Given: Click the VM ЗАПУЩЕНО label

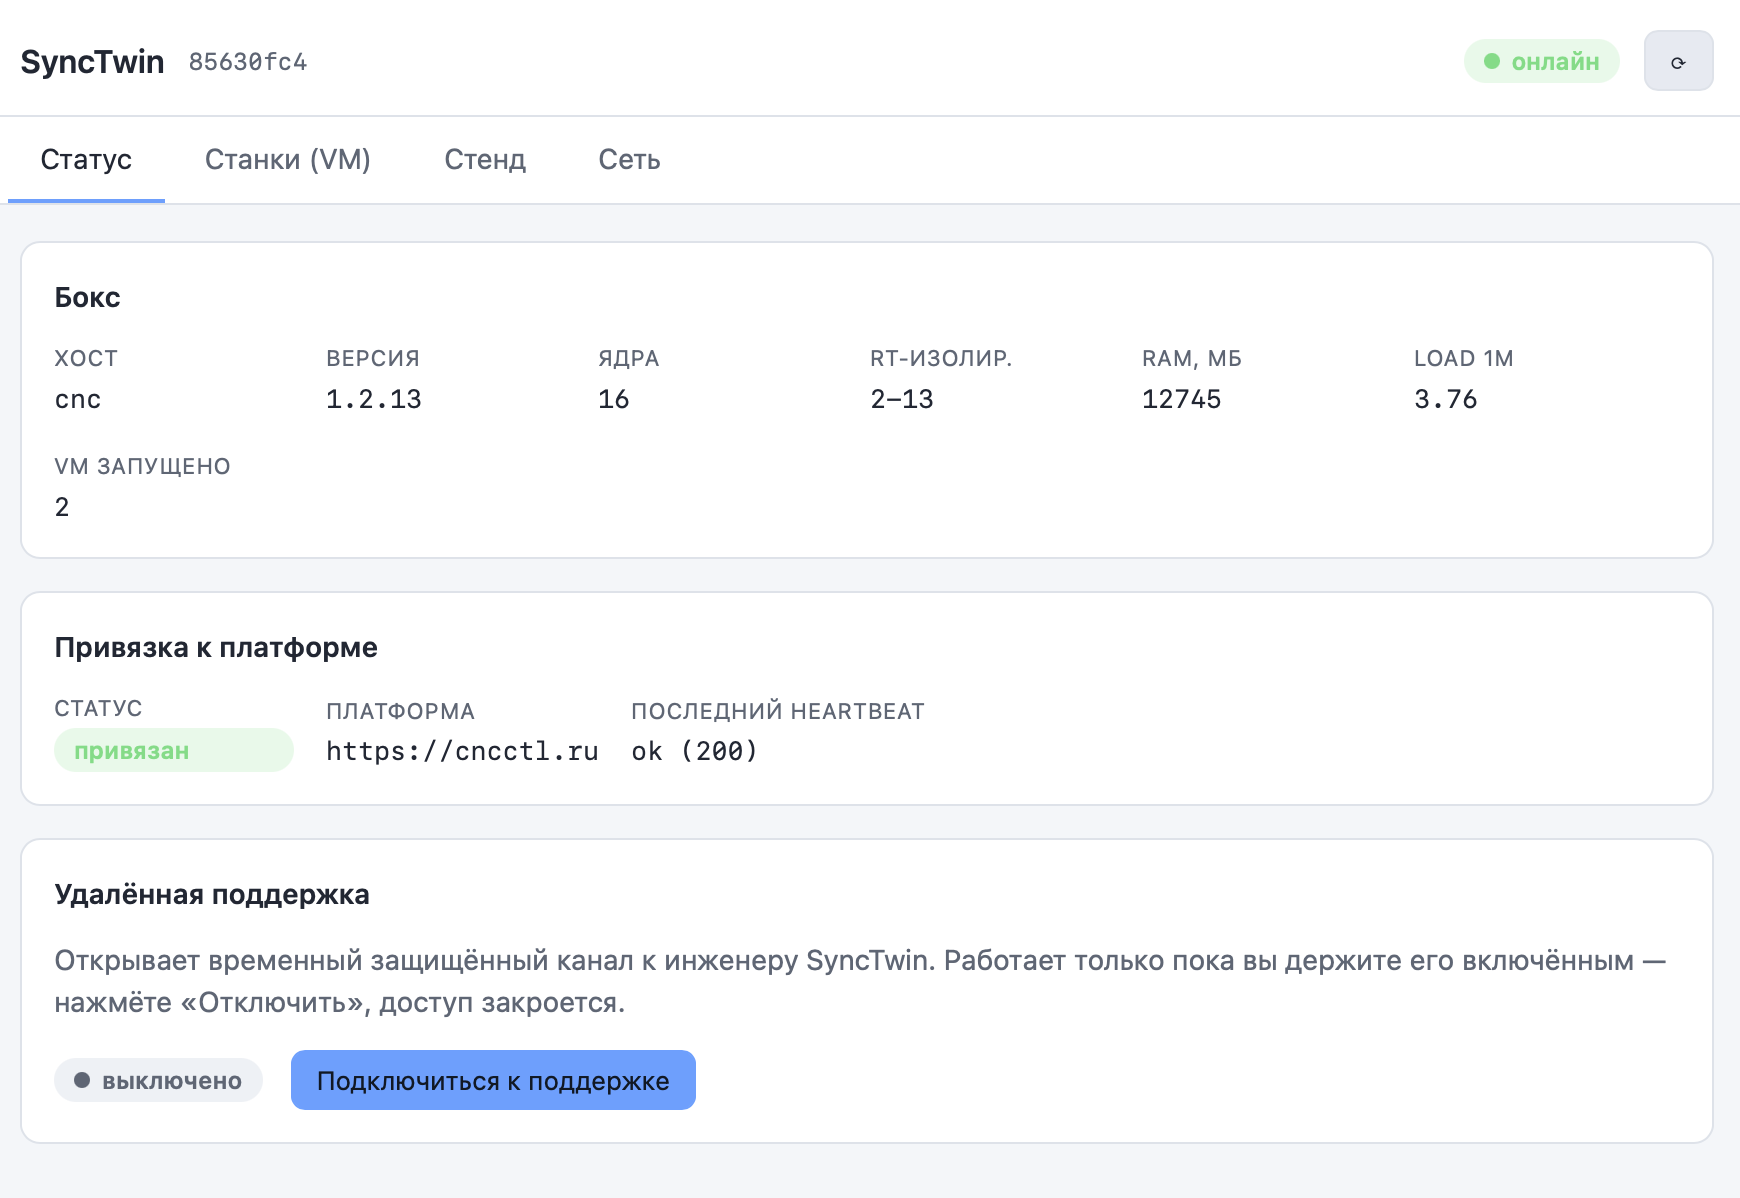Looking at the screenshot, I should (x=142, y=466).
